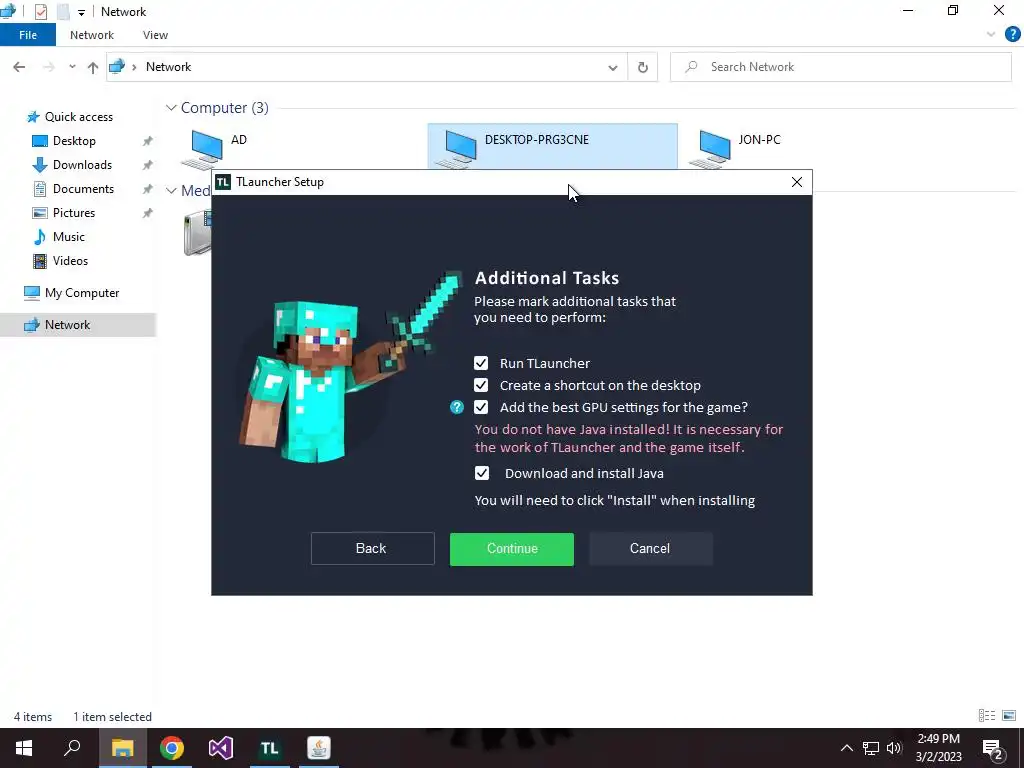Viewport: 1024px width, 768px height.
Task: Click the Search Network field
Action: [x=841, y=67]
